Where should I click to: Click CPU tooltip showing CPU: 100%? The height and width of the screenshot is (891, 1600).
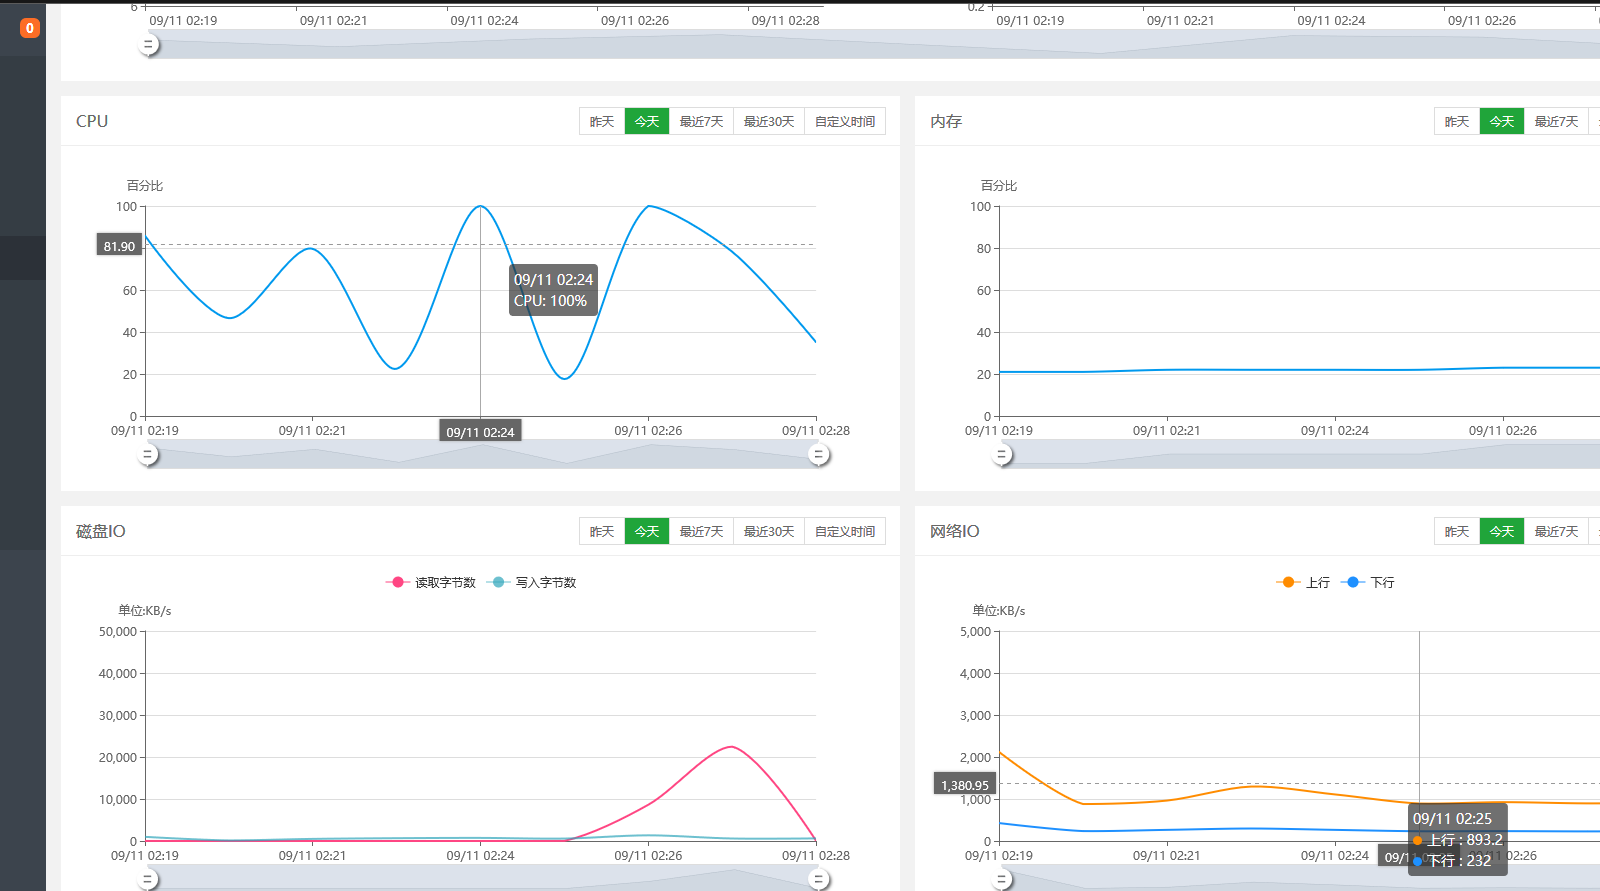[553, 290]
